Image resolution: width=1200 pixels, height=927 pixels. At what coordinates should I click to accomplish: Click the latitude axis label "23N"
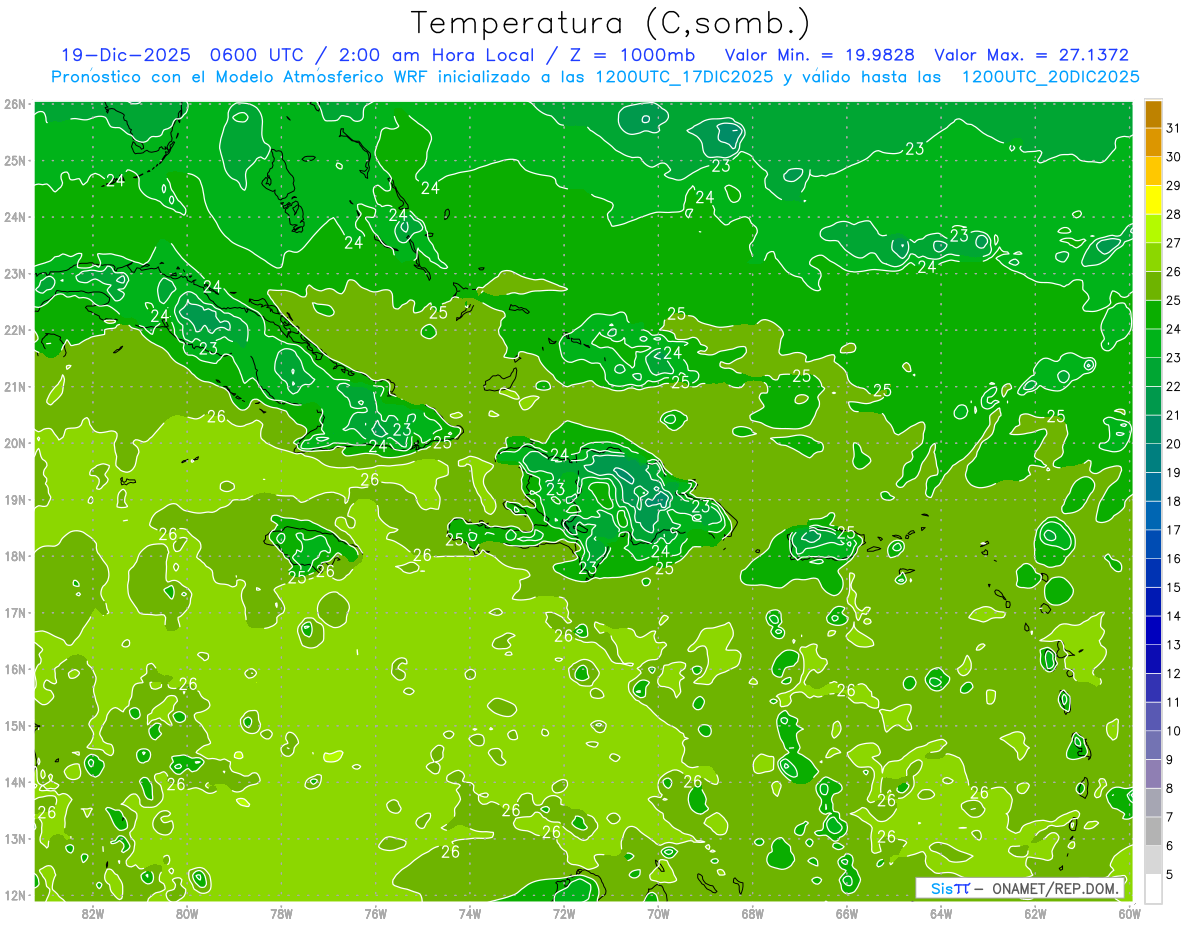(x=14, y=274)
